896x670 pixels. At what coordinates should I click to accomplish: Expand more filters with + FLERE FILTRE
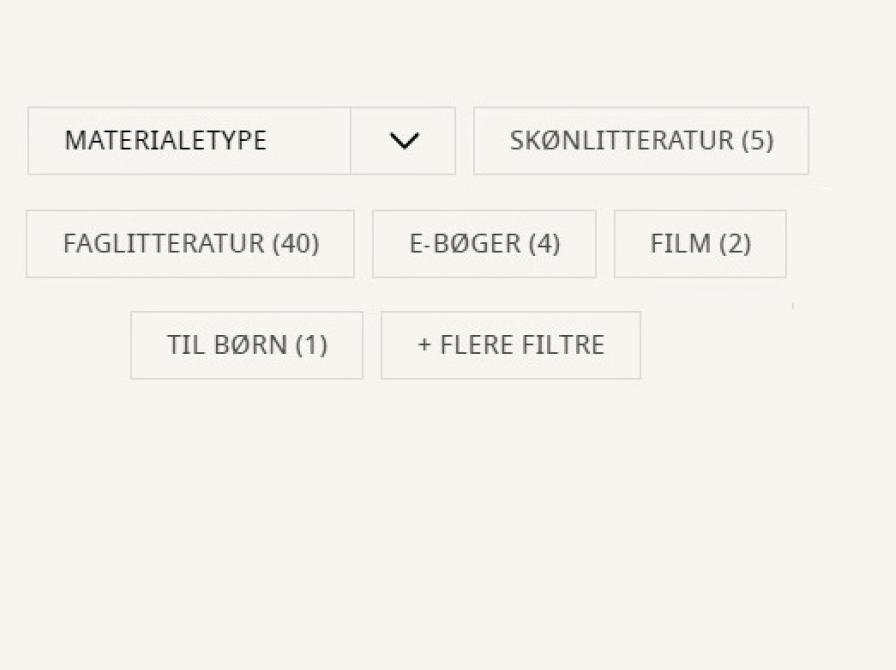pyautogui.click(x=511, y=345)
